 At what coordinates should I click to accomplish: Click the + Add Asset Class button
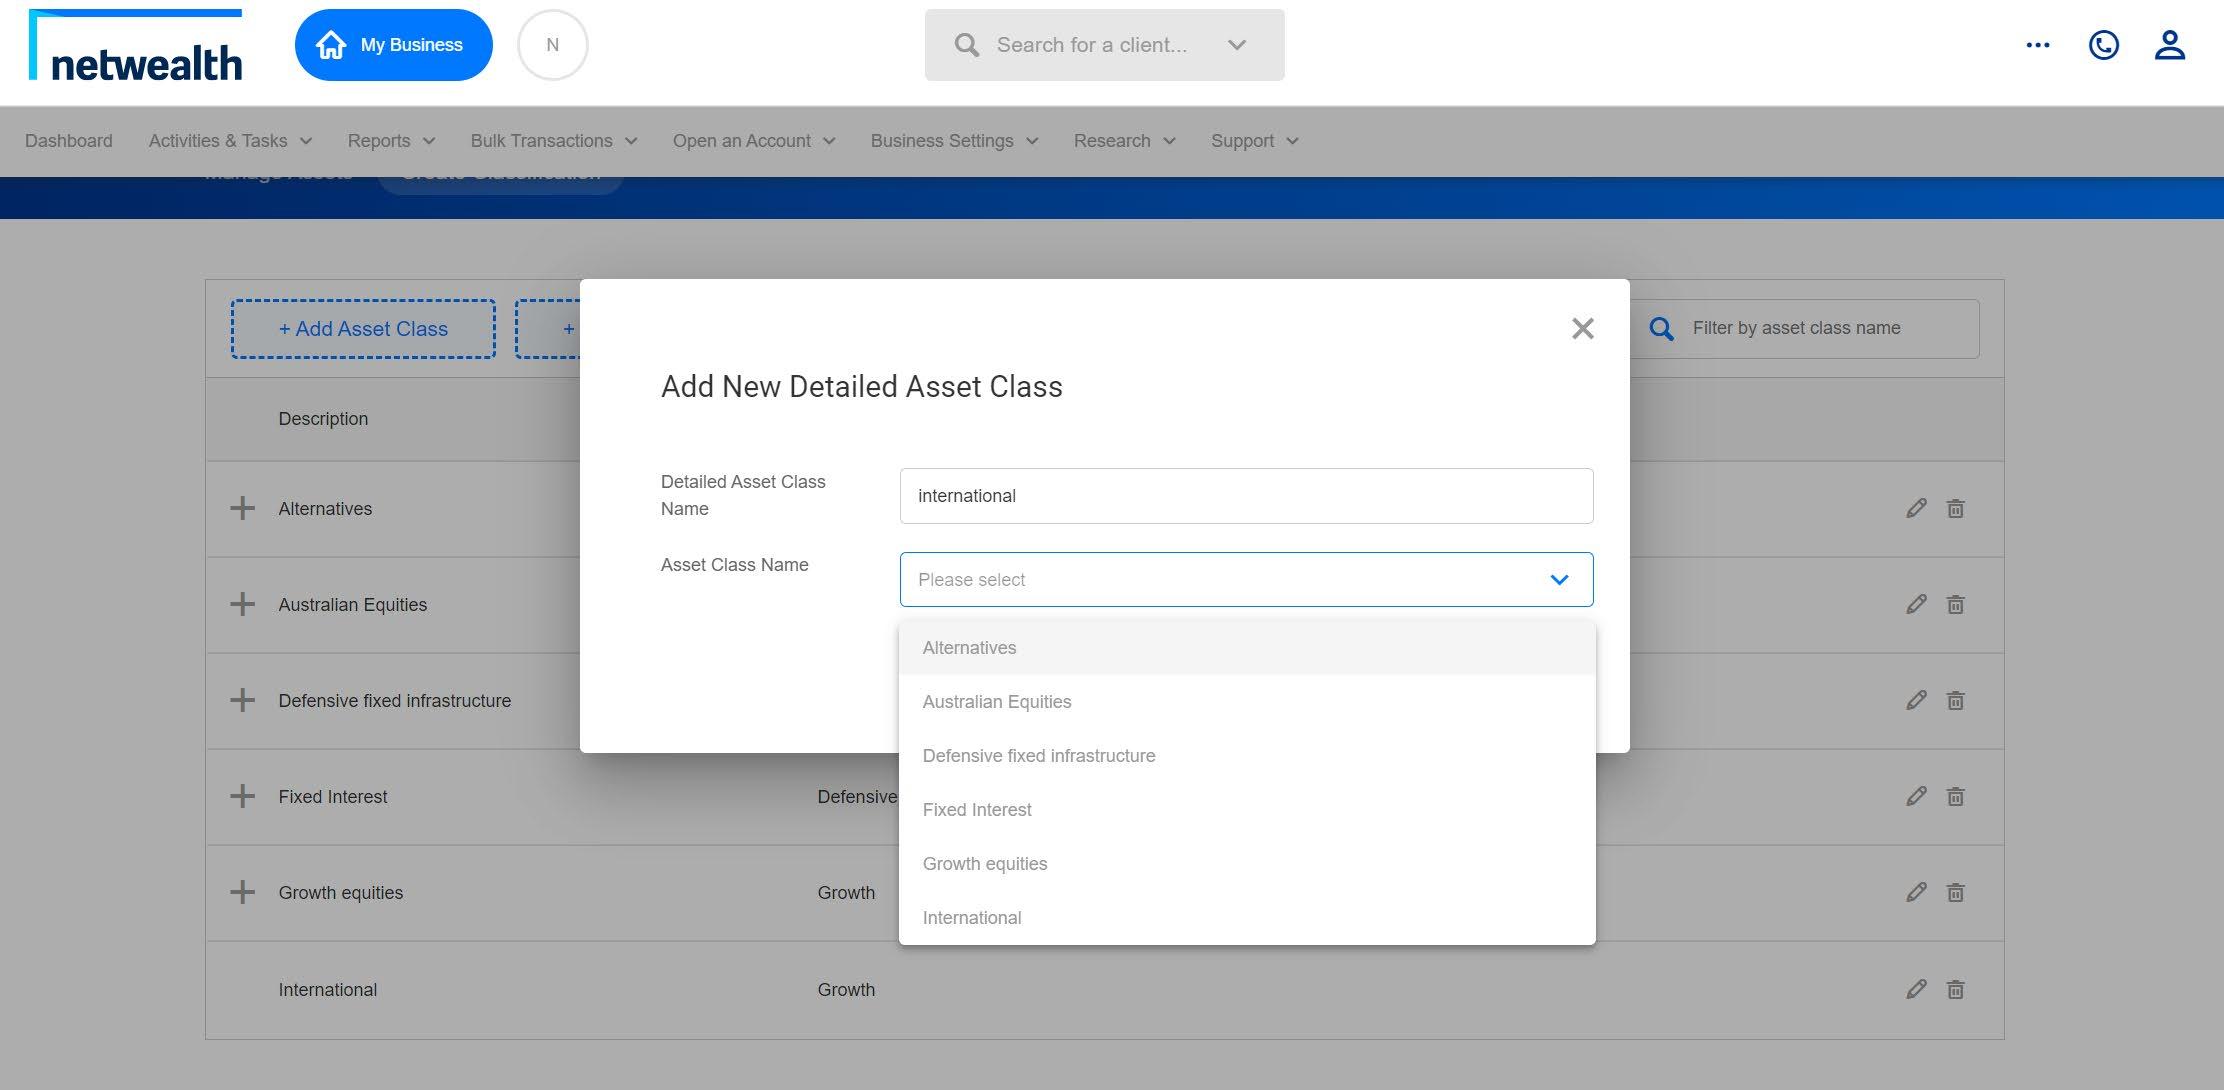pos(363,329)
